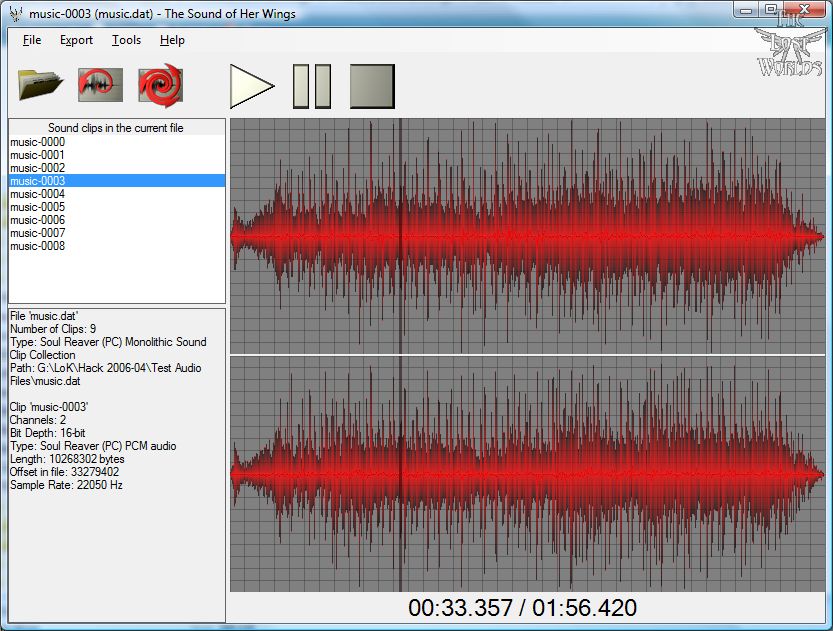
Task: Close the Sound of Her Wings window
Action: tap(804, 10)
